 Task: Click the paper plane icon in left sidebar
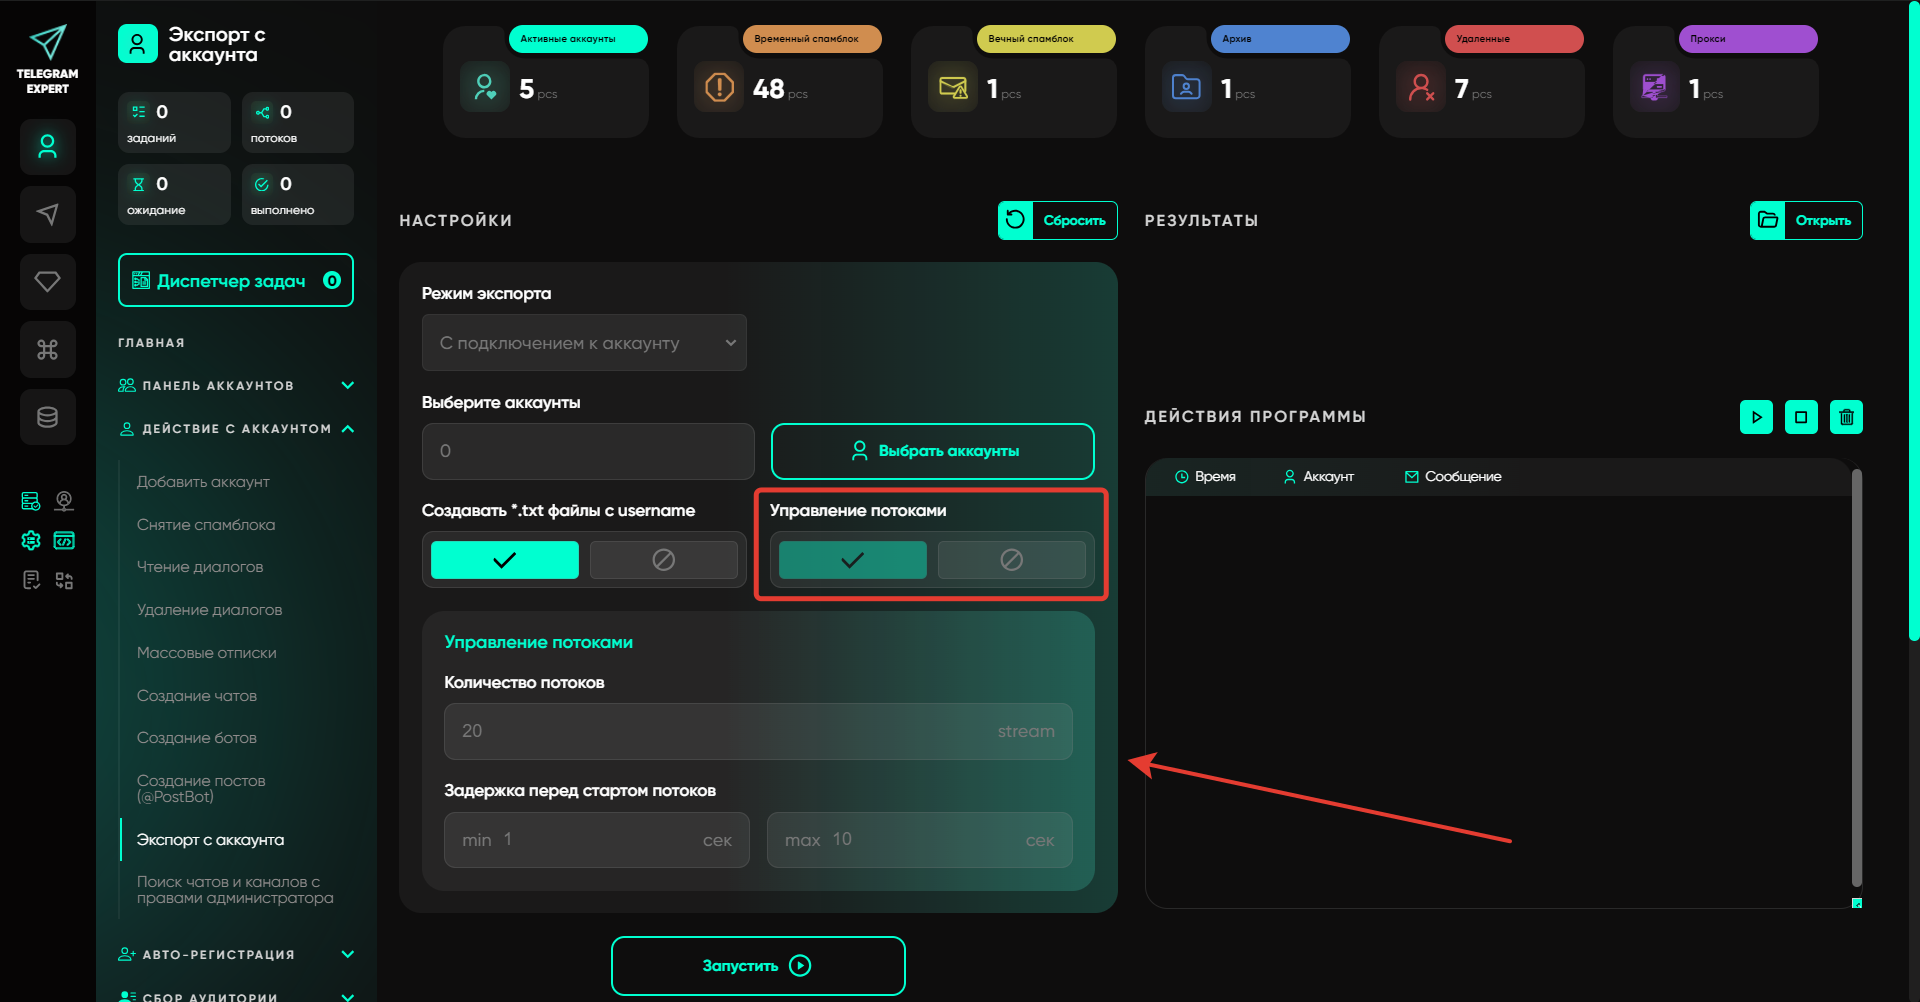click(47, 214)
